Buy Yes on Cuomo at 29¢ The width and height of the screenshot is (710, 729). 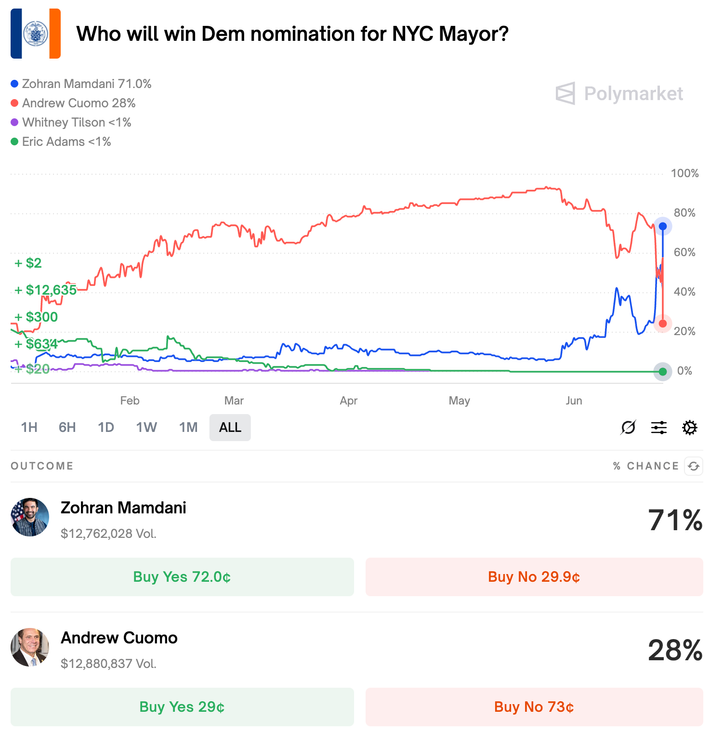(182, 707)
